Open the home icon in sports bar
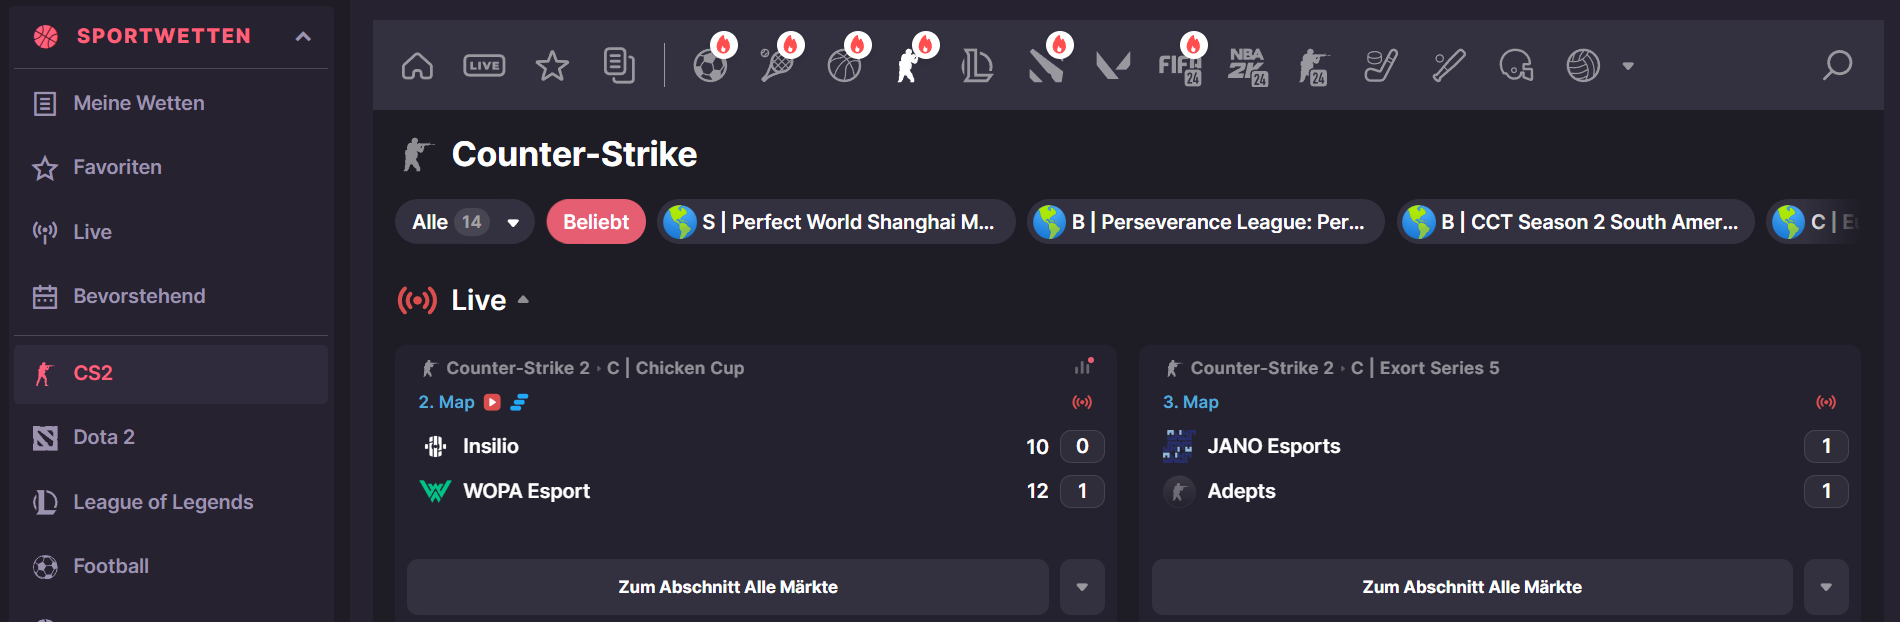The width and height of the screenshot is (1900, 622). coord(417,66)
